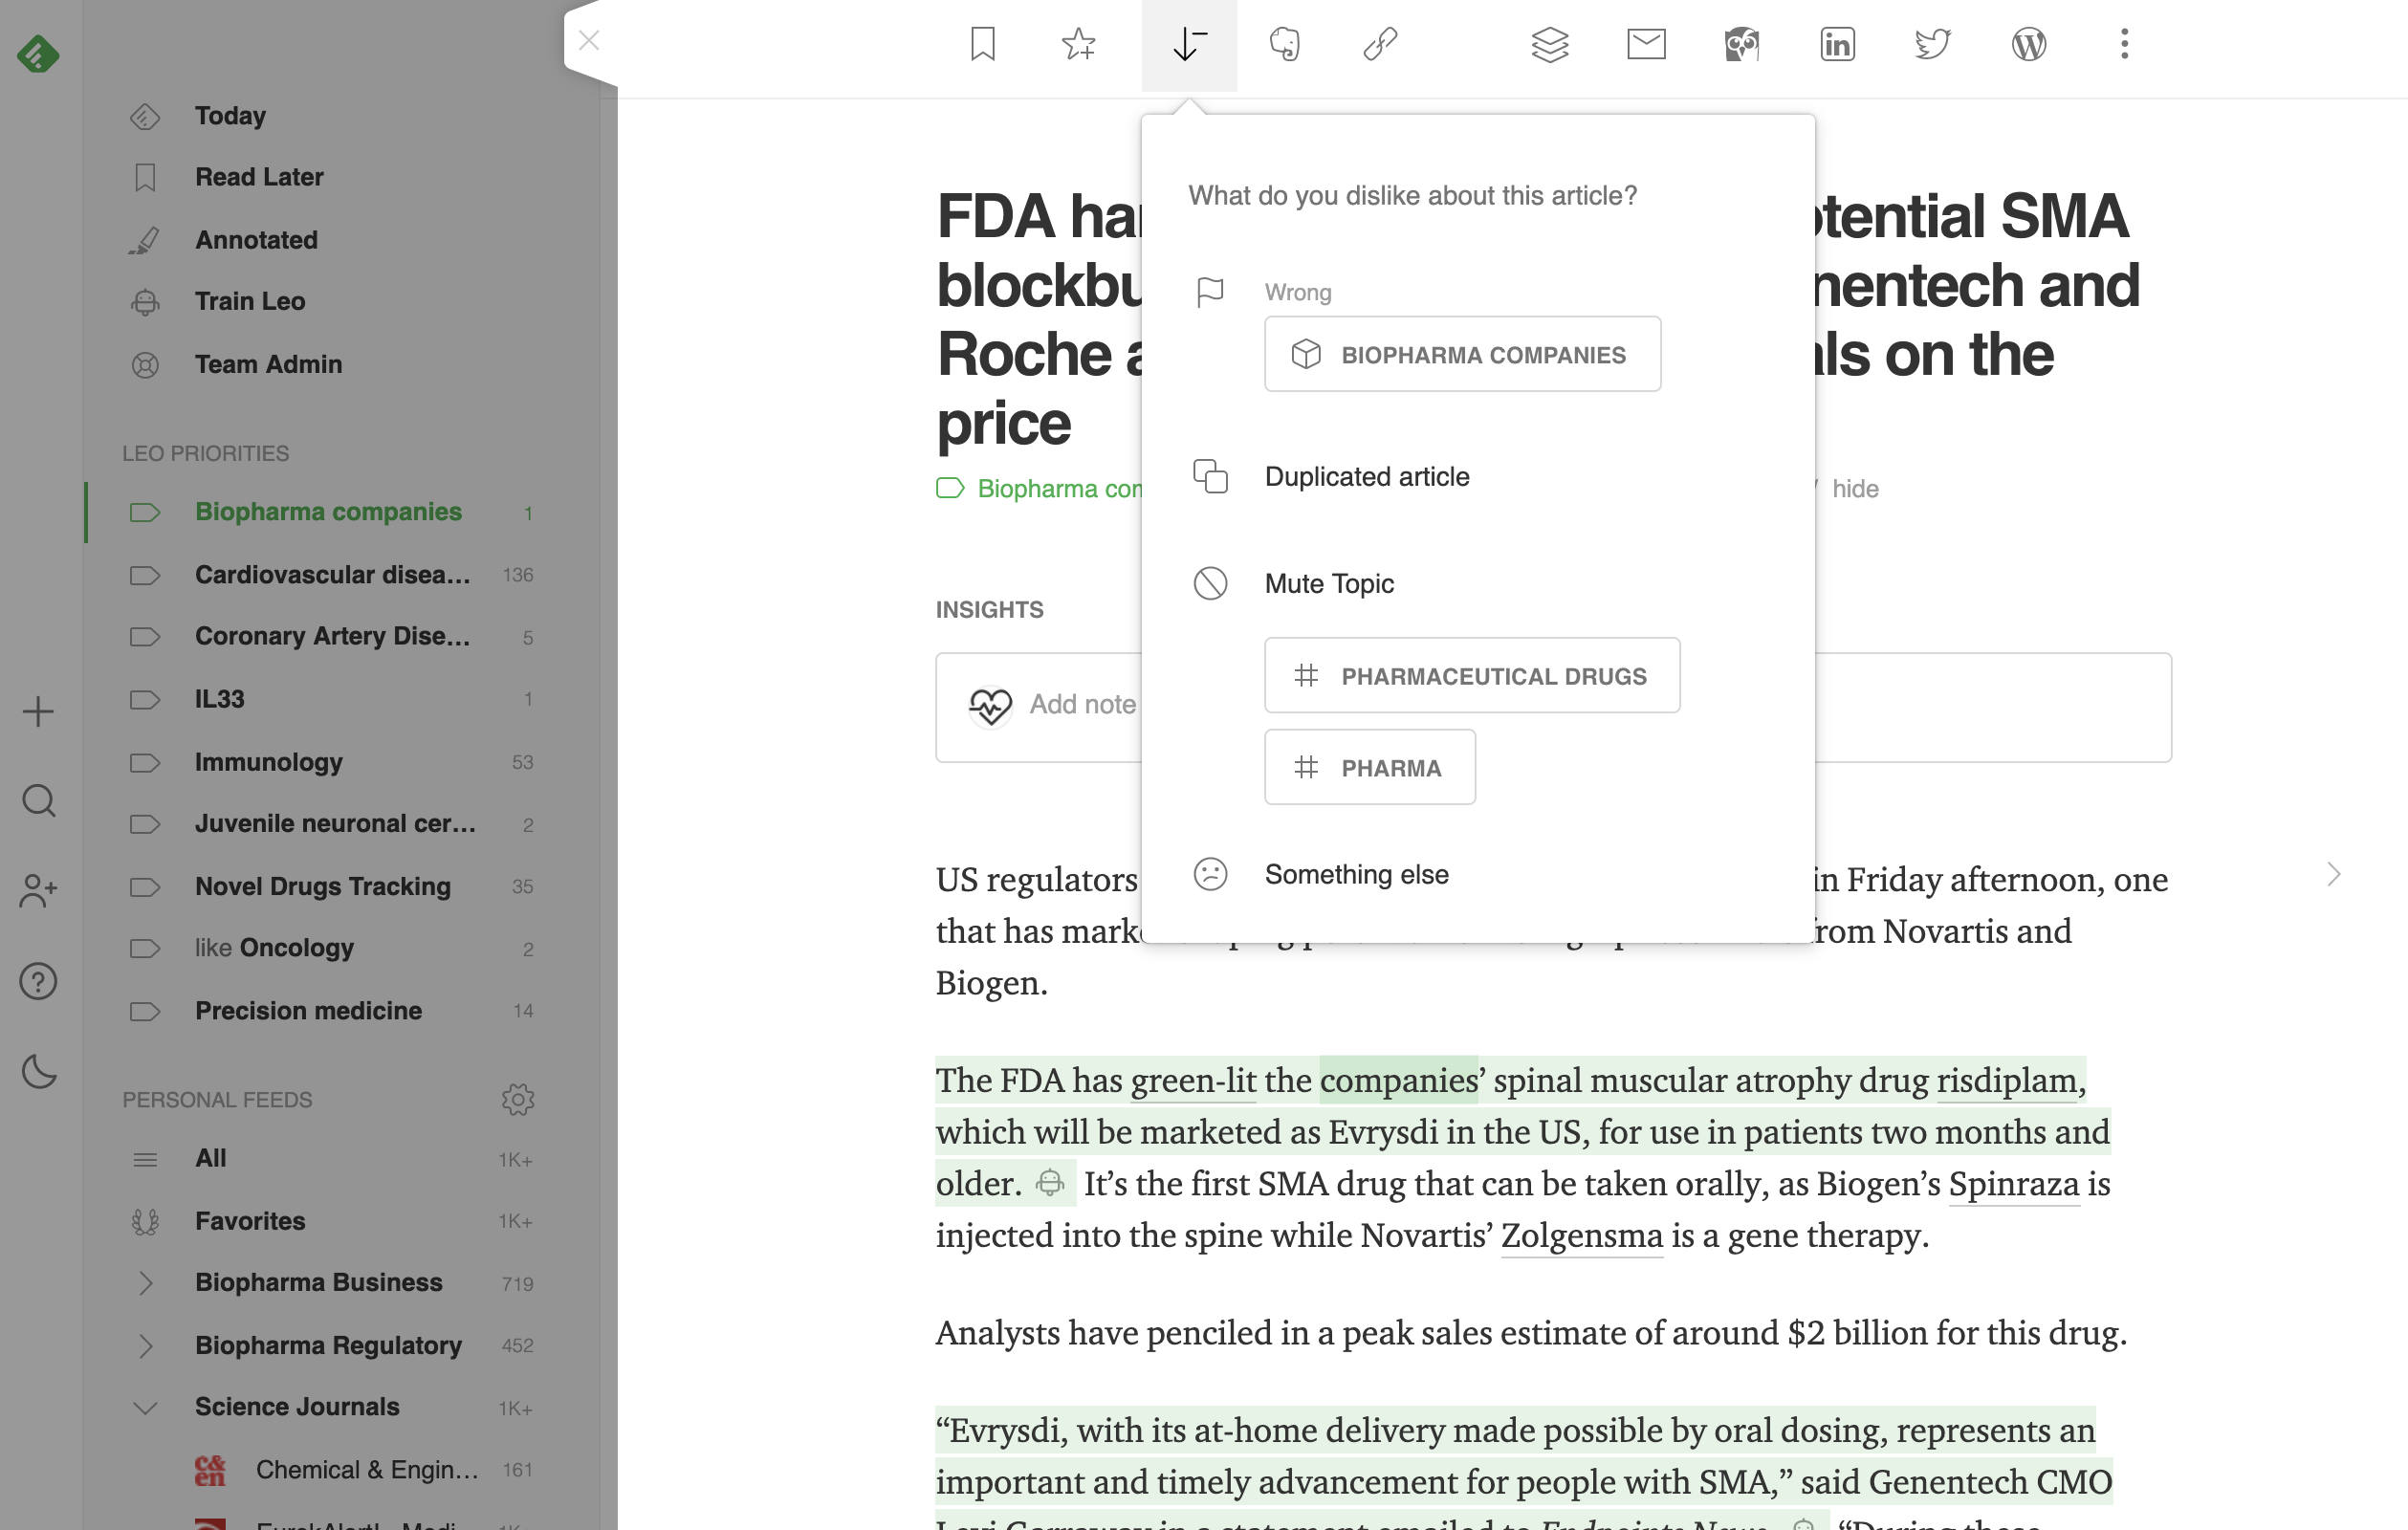Click the Read Later bookmark icon in toolbar
Image resolution: width=2408 pixels, height=1530 pixels.
click(x=982, y=44)
